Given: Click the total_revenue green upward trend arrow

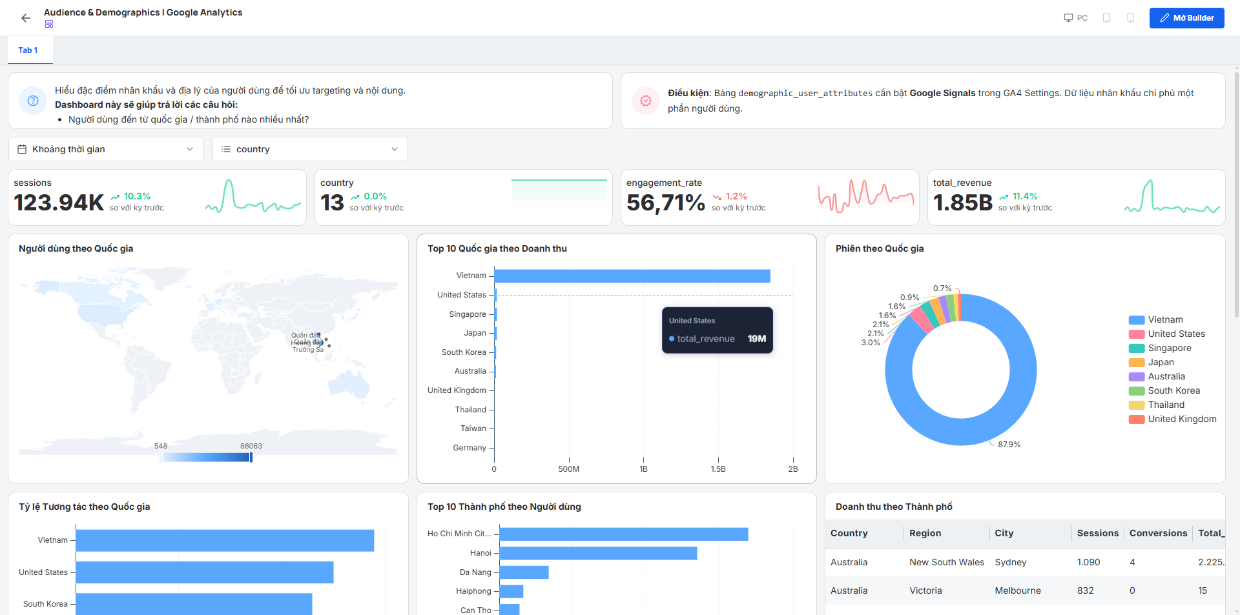Looking at the screenshot, I should [1004, 197].
